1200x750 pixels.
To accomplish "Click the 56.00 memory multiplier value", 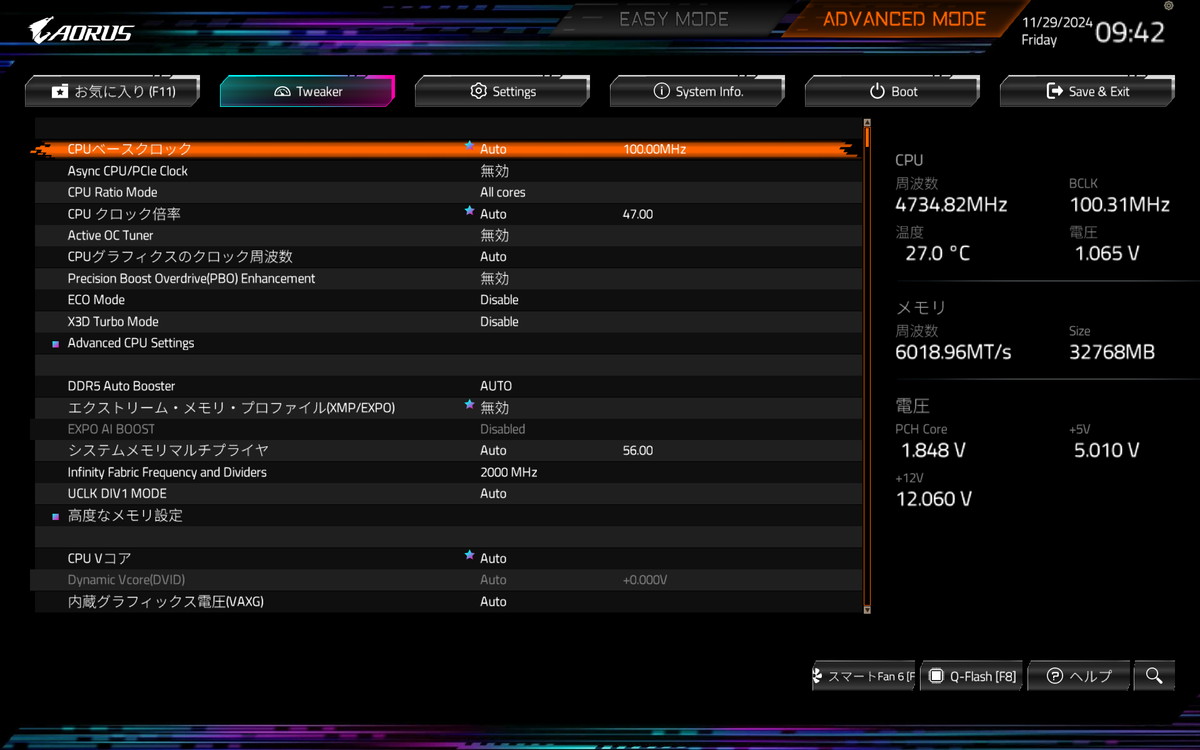I will (x=637, y=451).
